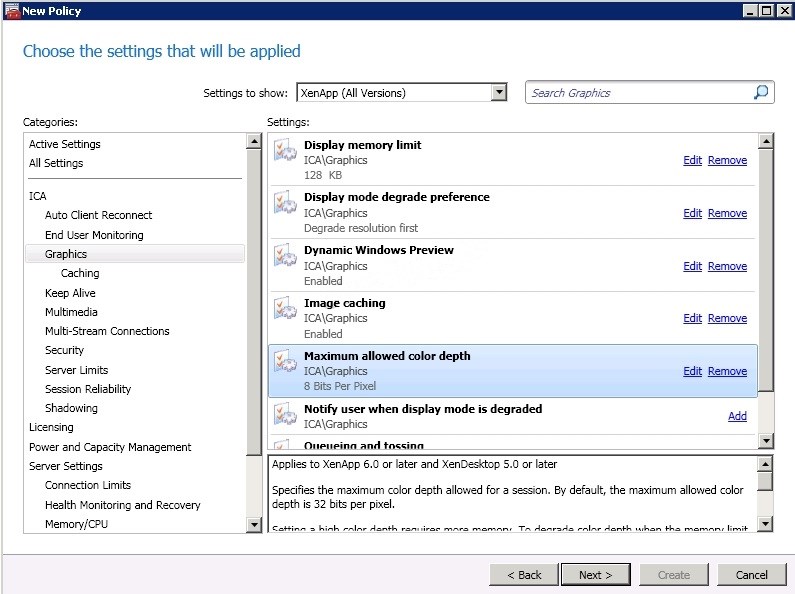This screenshot has width=795, height=594.
Task: Remove the Display memory limit setting
Action: tap(727, 160)
